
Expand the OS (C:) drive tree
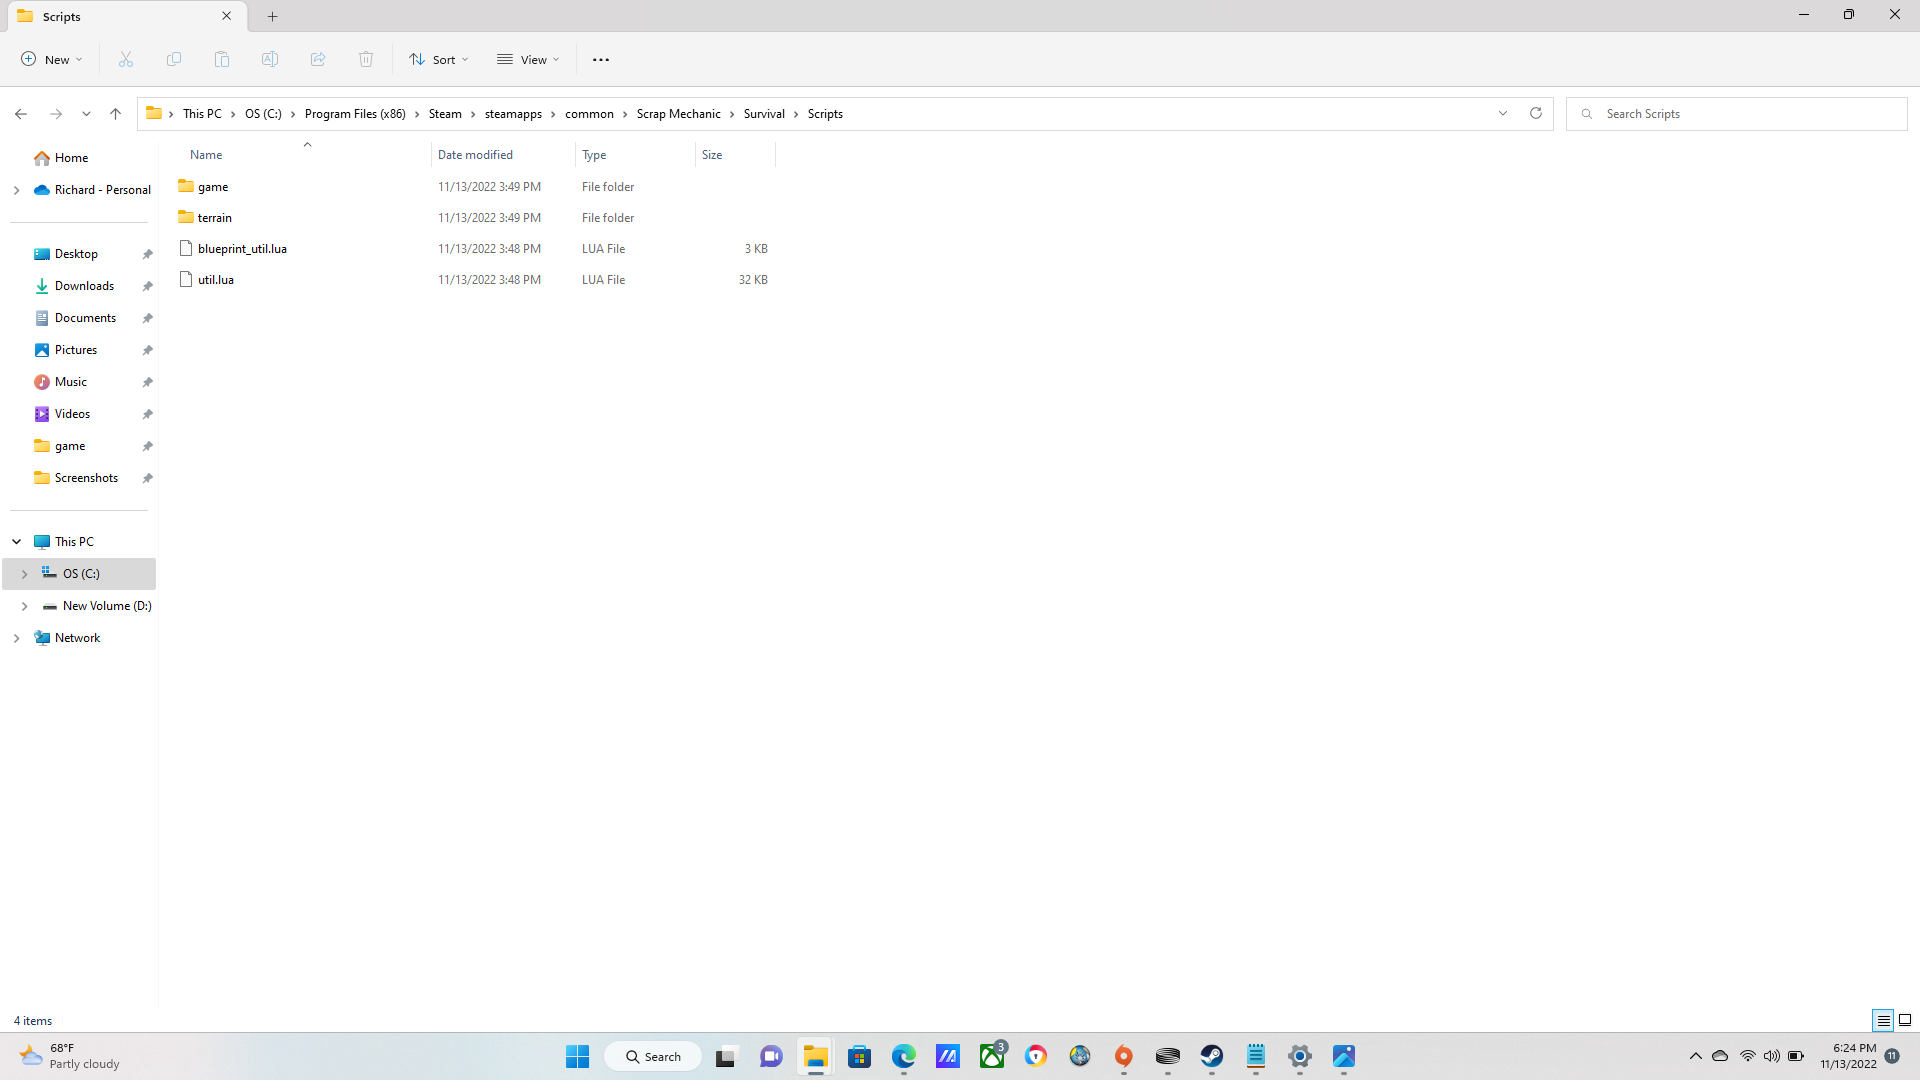coord(24,574)
